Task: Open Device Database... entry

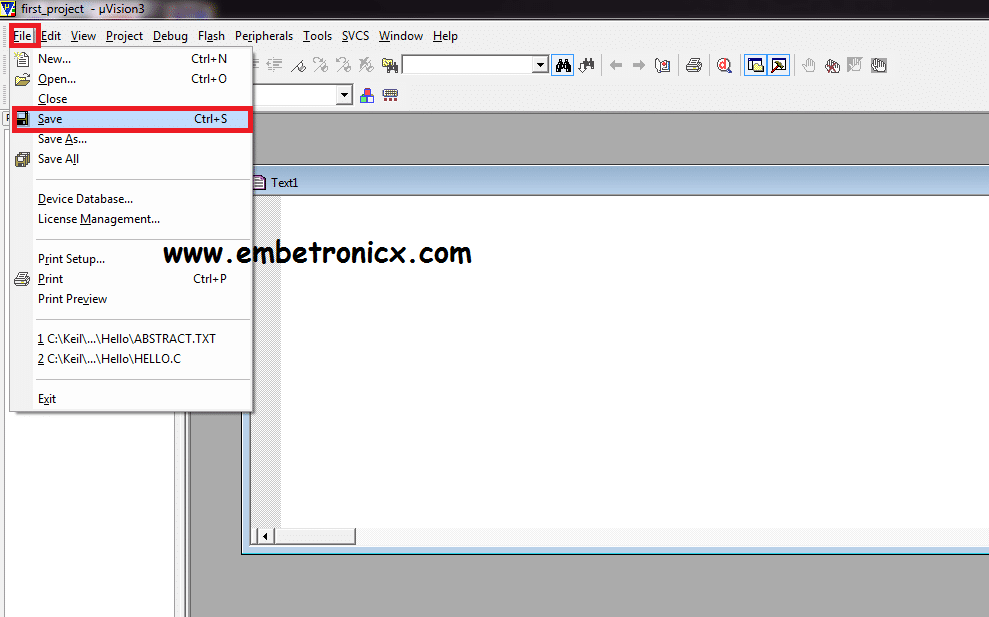Action: point(131,199)
